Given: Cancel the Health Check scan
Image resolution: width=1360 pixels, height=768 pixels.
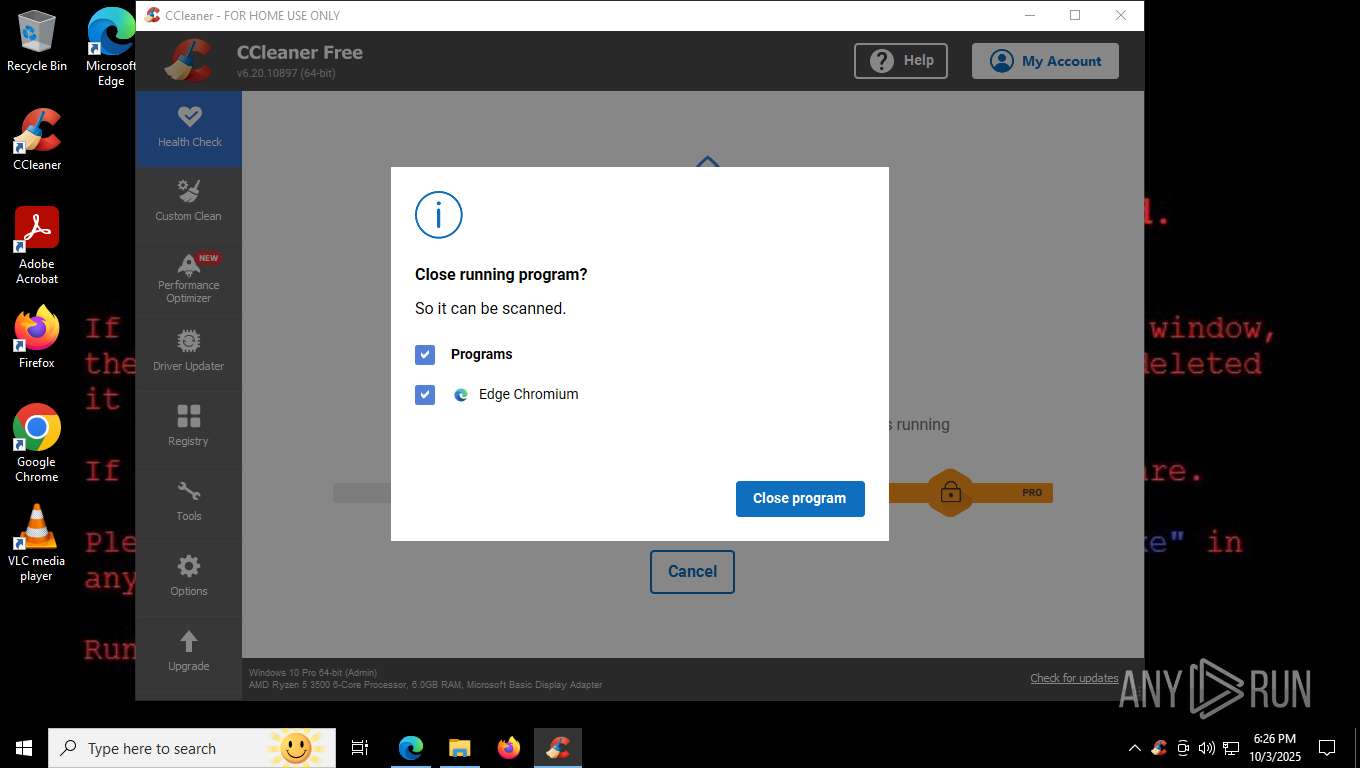Looking at the screenshot, I should pos(692,572).
